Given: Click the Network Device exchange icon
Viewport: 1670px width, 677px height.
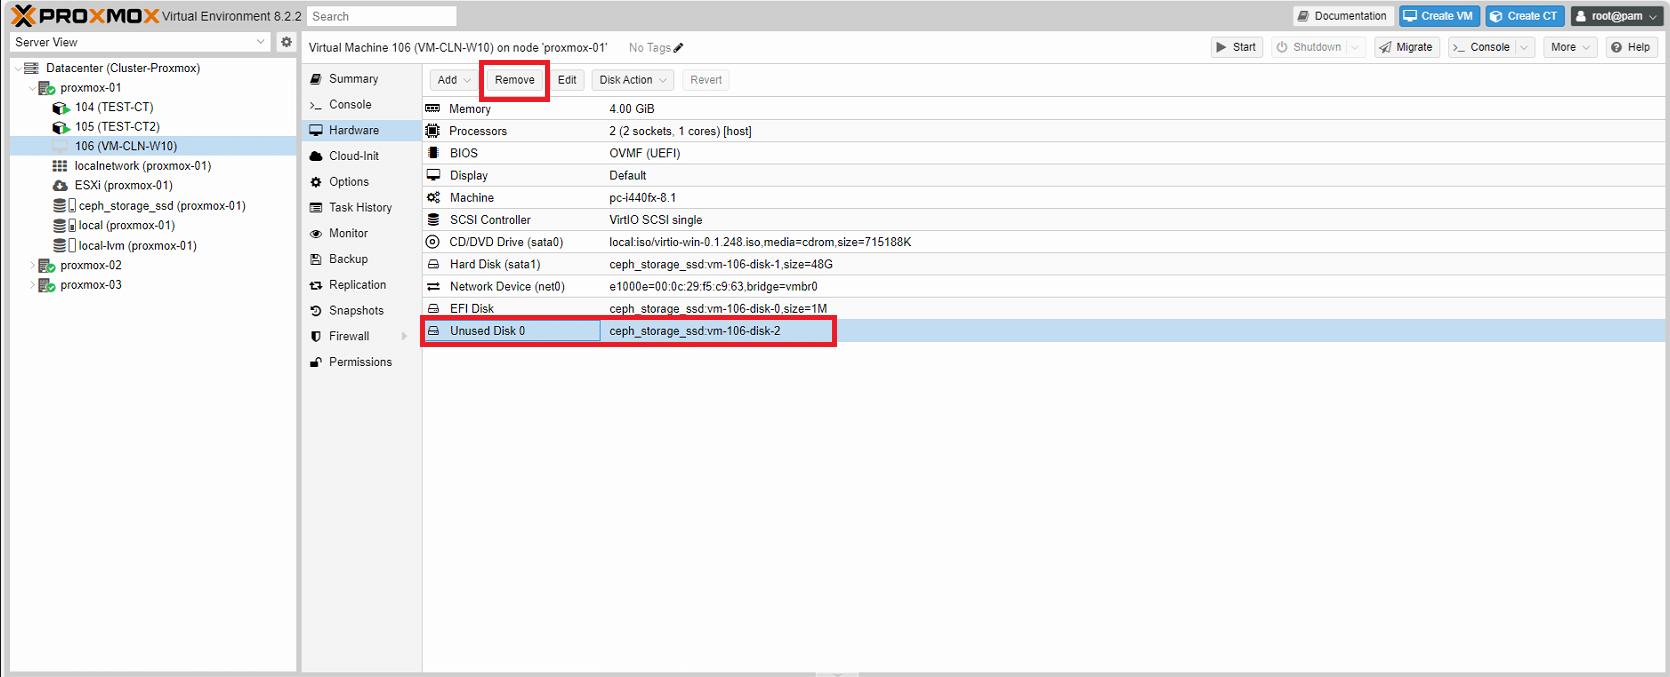Looking at the screenshot, I should click(433, 286).
